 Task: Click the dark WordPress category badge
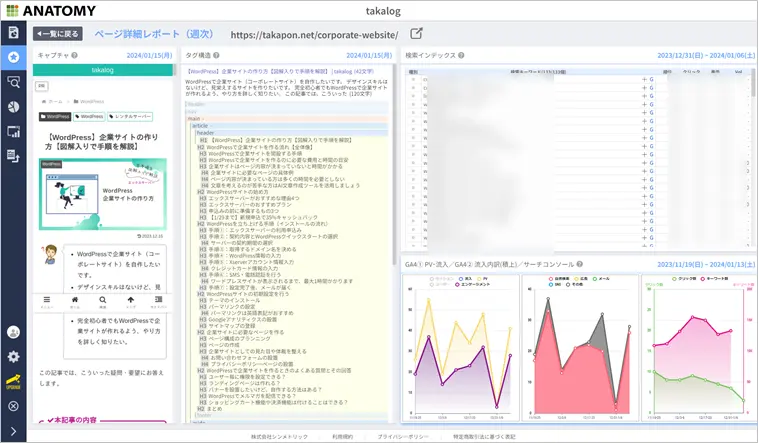coord(55,117)
